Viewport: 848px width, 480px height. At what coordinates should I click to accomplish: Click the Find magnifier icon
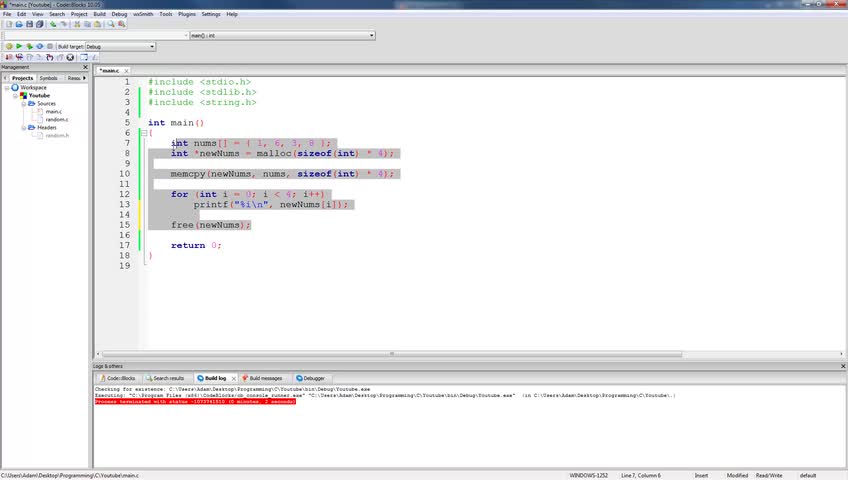click(x=111, y=24)
